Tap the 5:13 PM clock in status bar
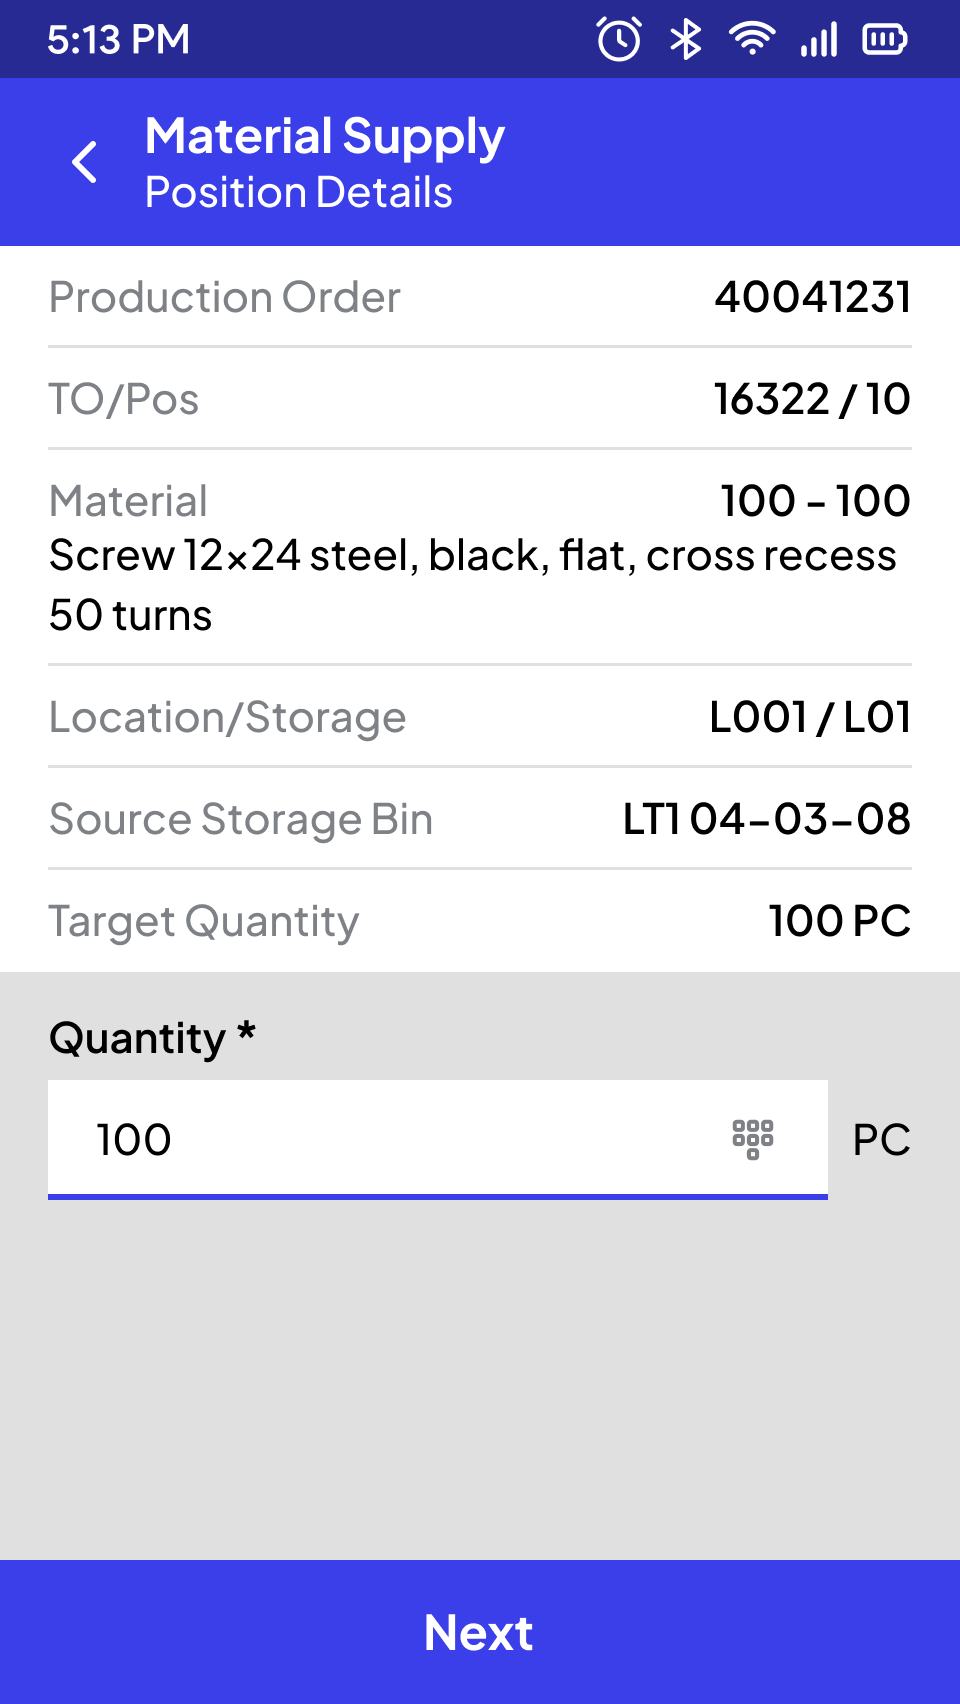960x1704 pixels. (x=118, y=40)
